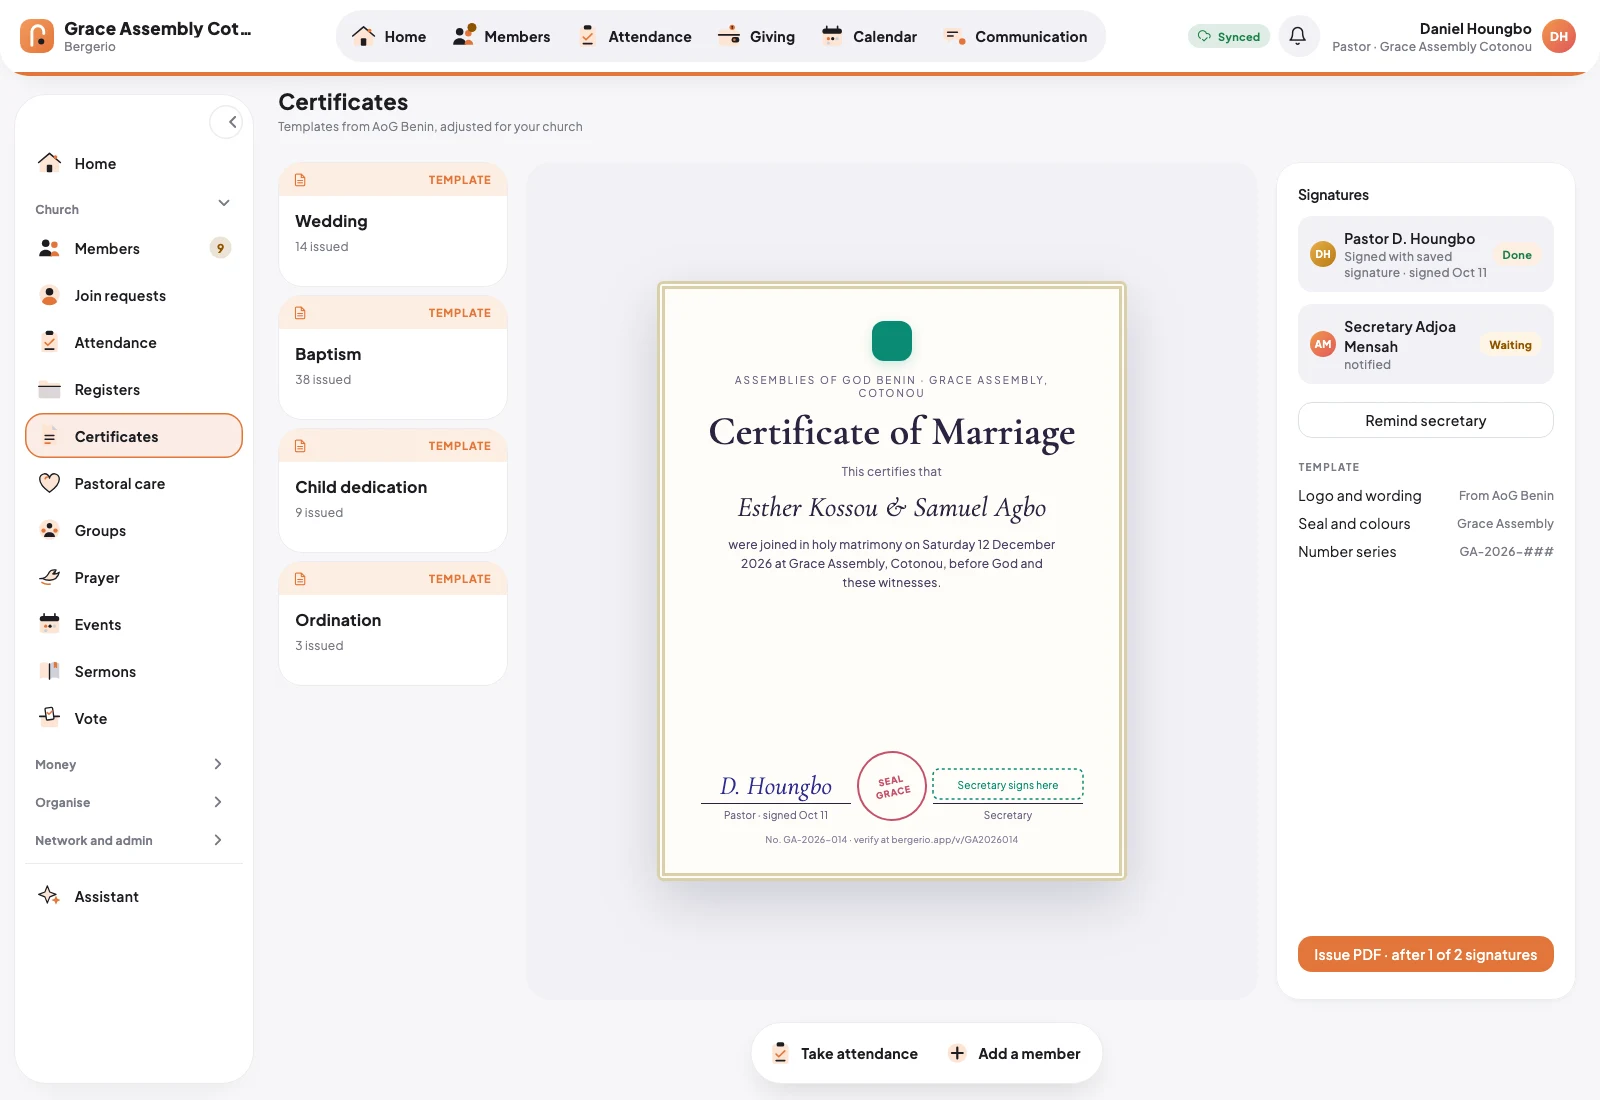Click the Registers icon
This screenshot has height=1100, width=1600.
49,389
